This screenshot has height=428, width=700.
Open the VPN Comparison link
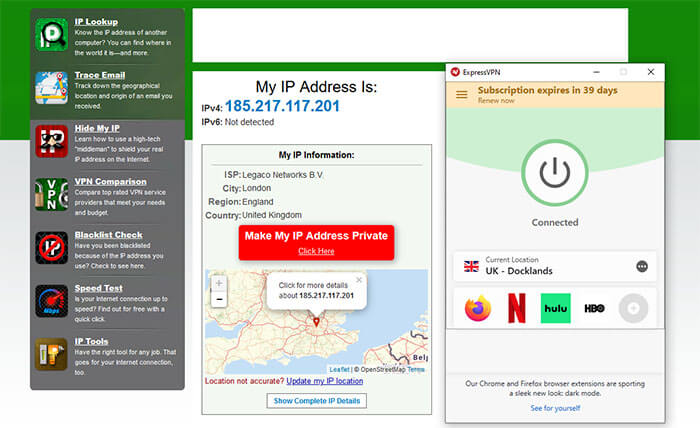[x=110, y=181]
